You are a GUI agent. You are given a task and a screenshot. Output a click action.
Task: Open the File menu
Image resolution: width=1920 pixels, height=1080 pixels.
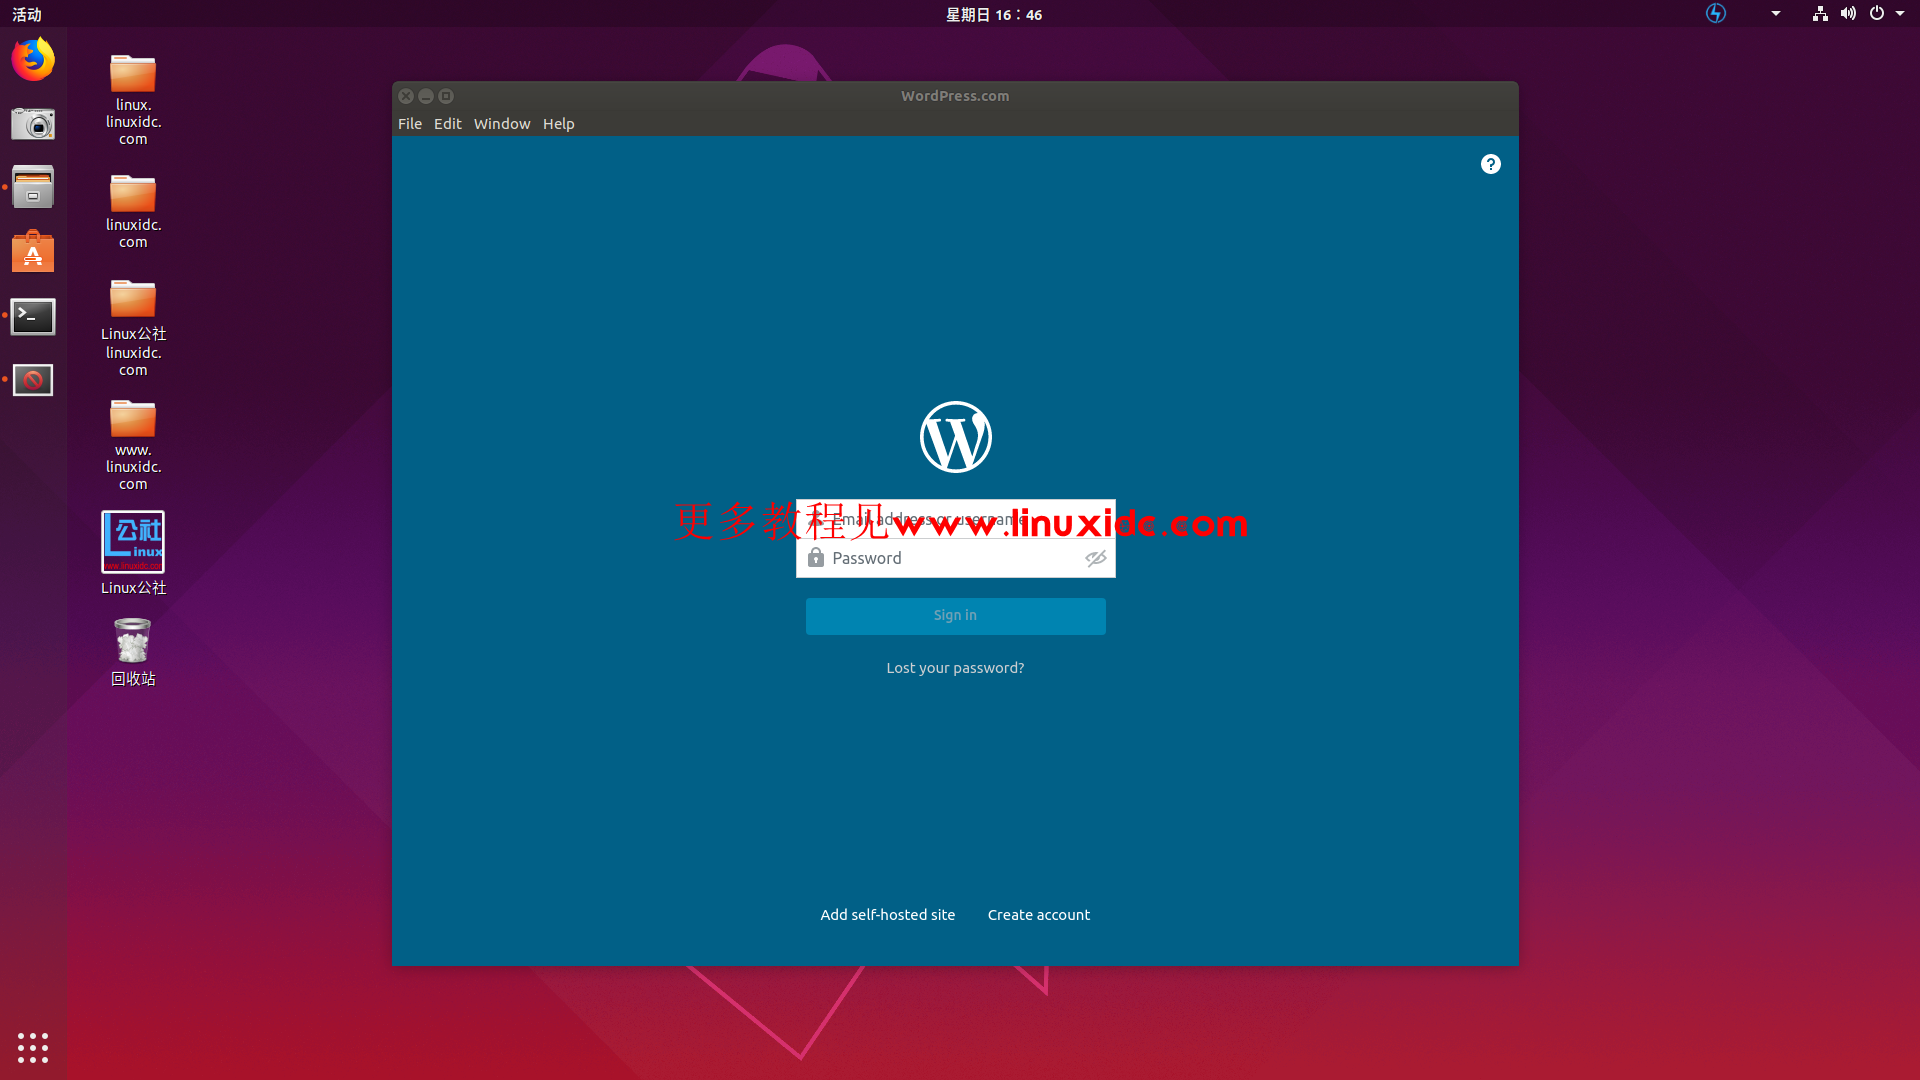[410, 123]
